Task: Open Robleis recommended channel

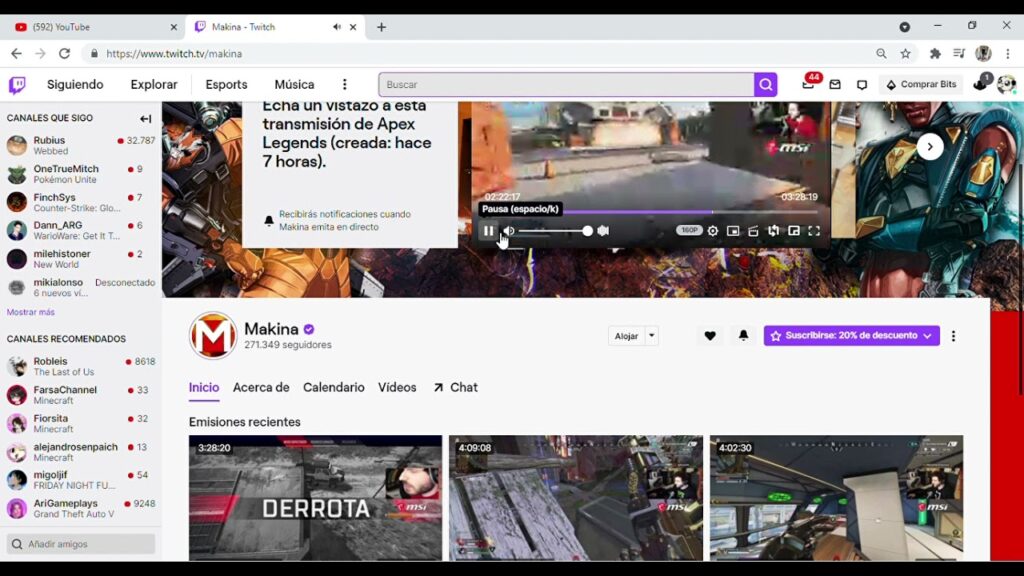Action: (81, 366)
